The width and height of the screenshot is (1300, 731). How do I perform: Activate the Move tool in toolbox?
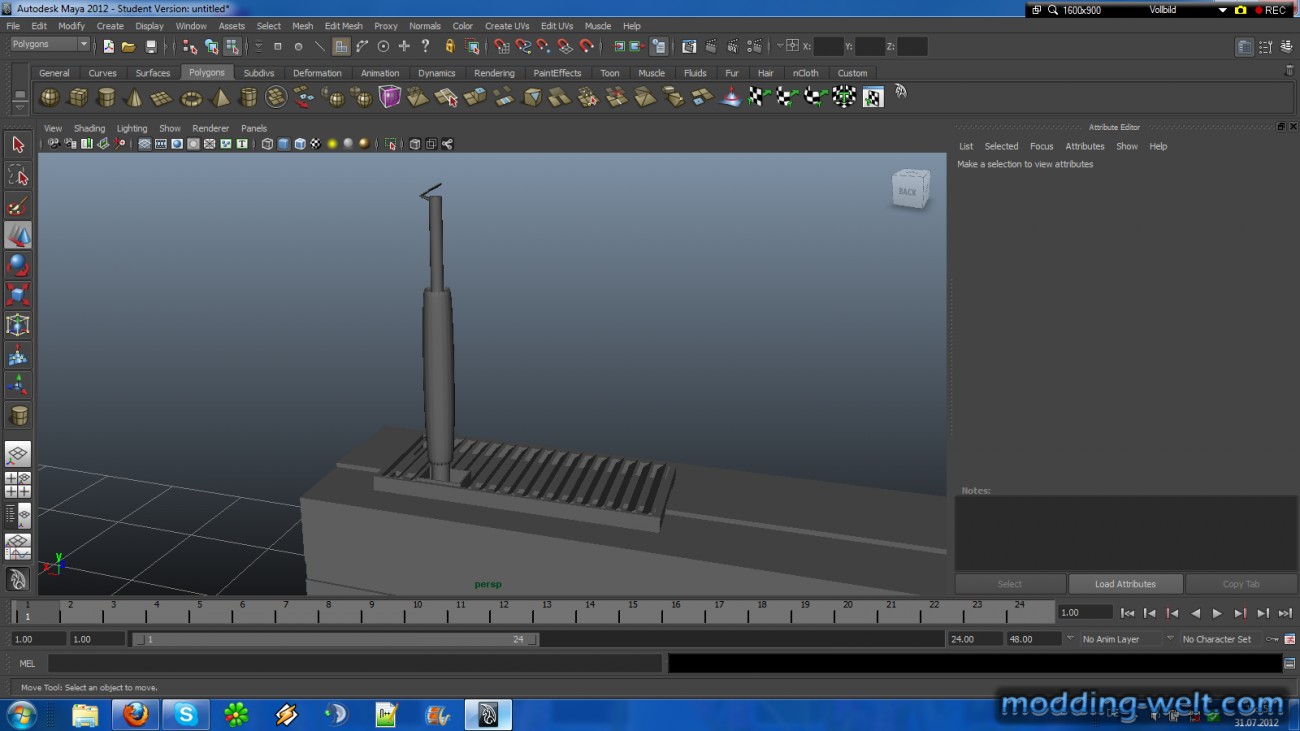click(x=18, y=235)
